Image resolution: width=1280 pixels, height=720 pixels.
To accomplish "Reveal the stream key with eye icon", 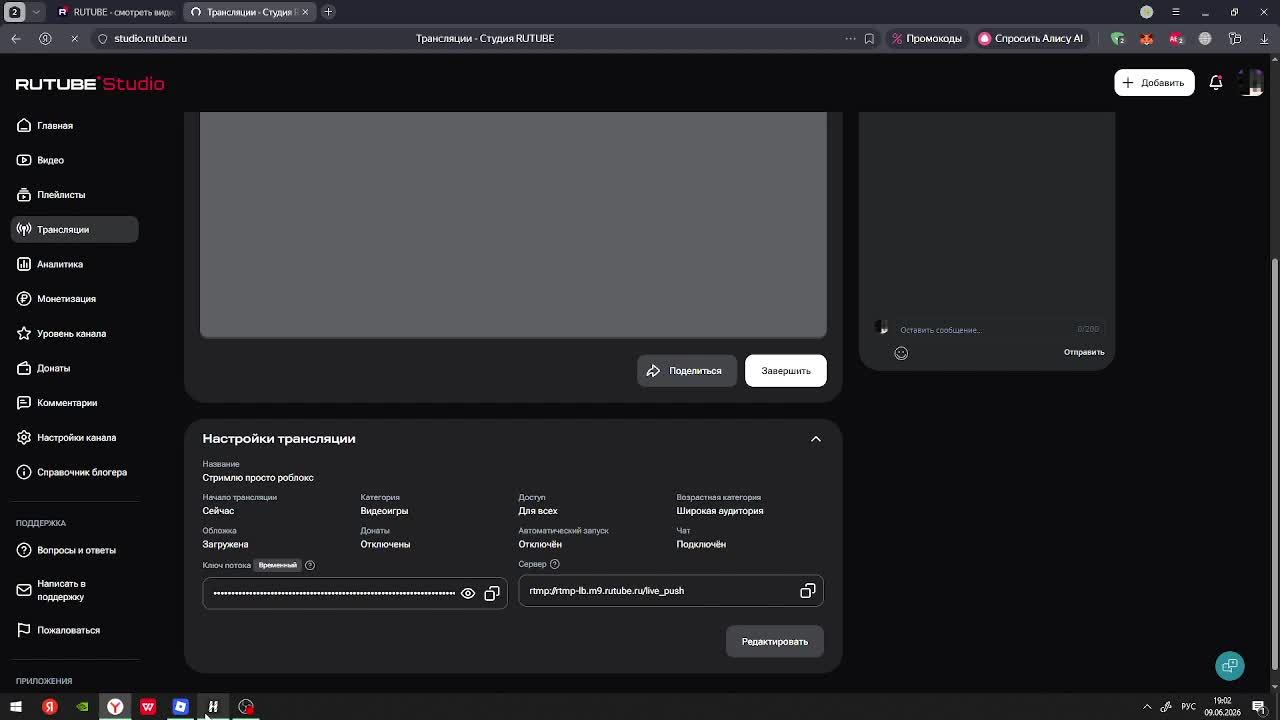I will click(468, 594).
